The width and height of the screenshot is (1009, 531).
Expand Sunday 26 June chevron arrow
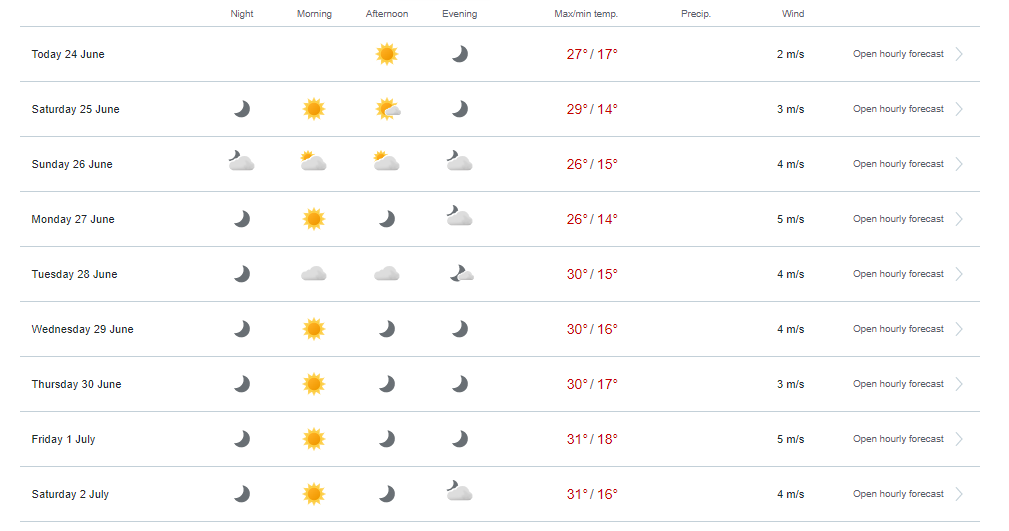(x=959, y=164)
